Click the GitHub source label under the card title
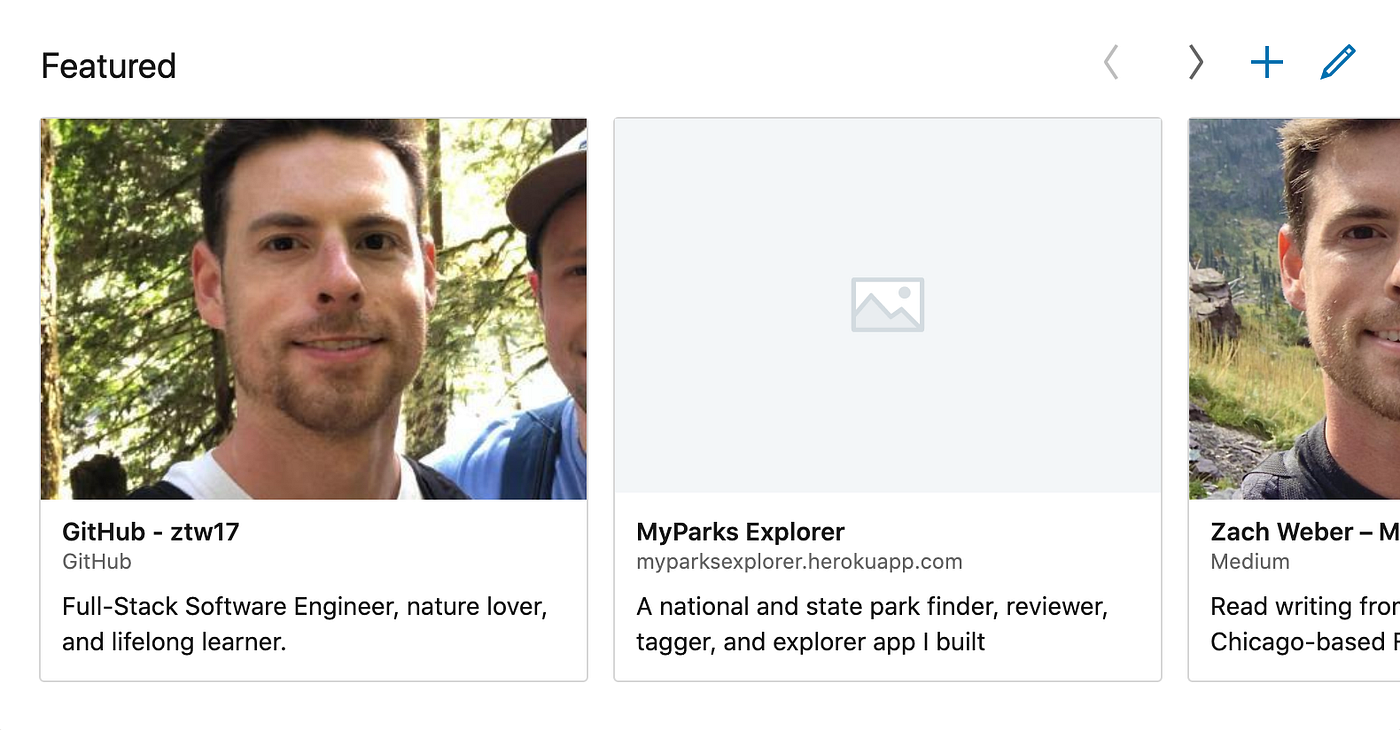This screenshot has height=730, width=1400. pos(94,561)
